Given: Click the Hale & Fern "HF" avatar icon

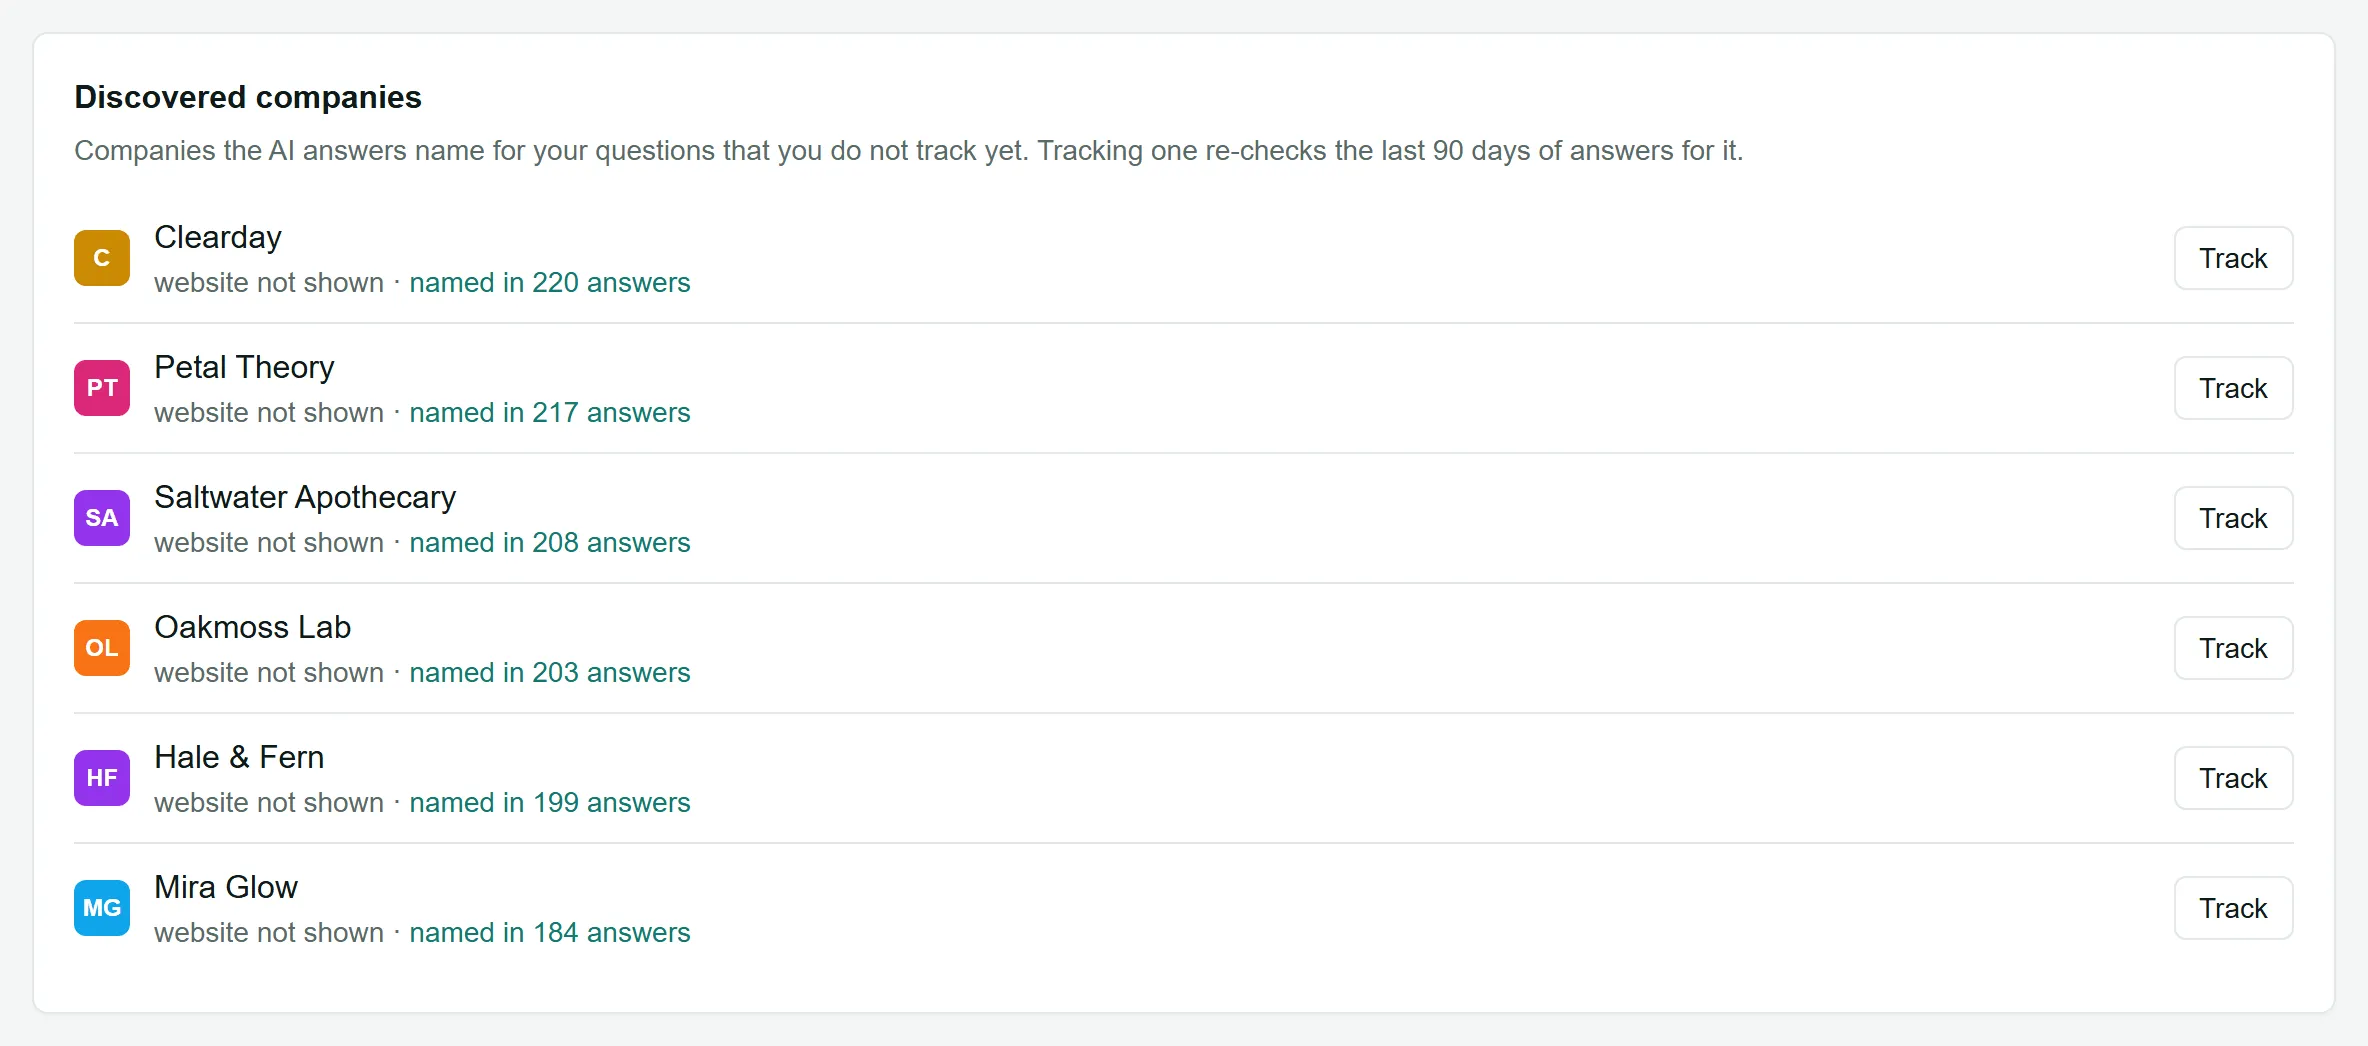Looking at the screenshot, I should point(102,778).
